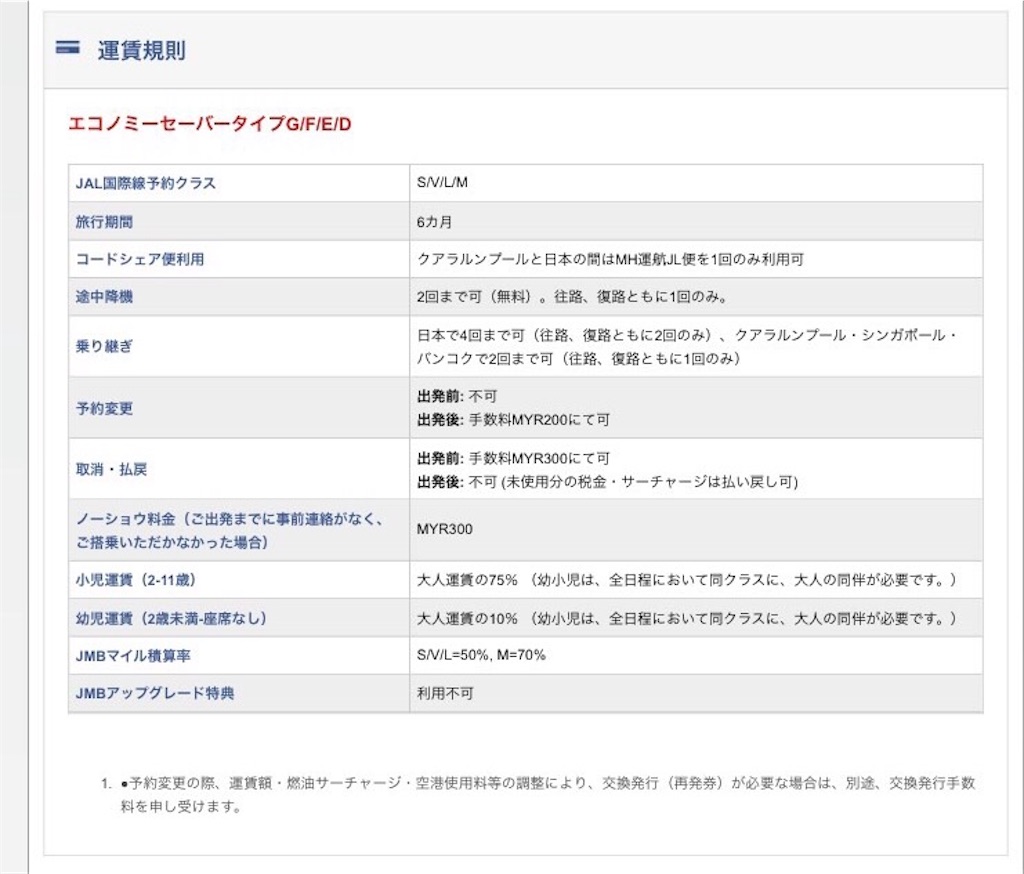Select 出発前: 不可 in 予約変更 row
Screen dimensions: 1024x874
pos(456,396)
